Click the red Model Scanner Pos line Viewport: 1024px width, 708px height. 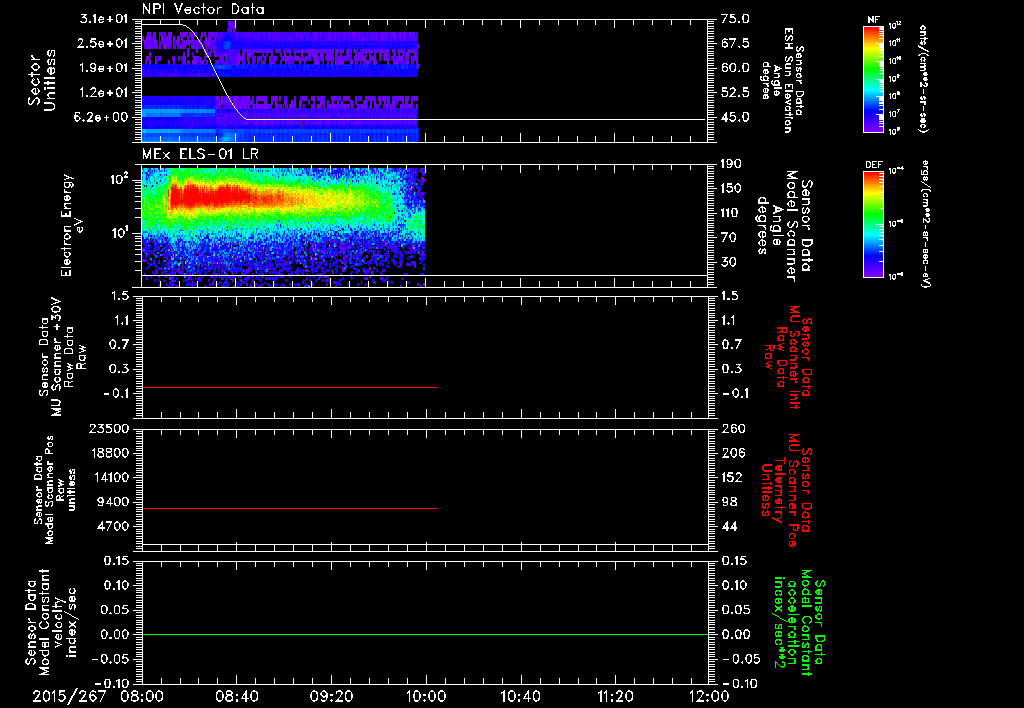click(x=290, y=508)
